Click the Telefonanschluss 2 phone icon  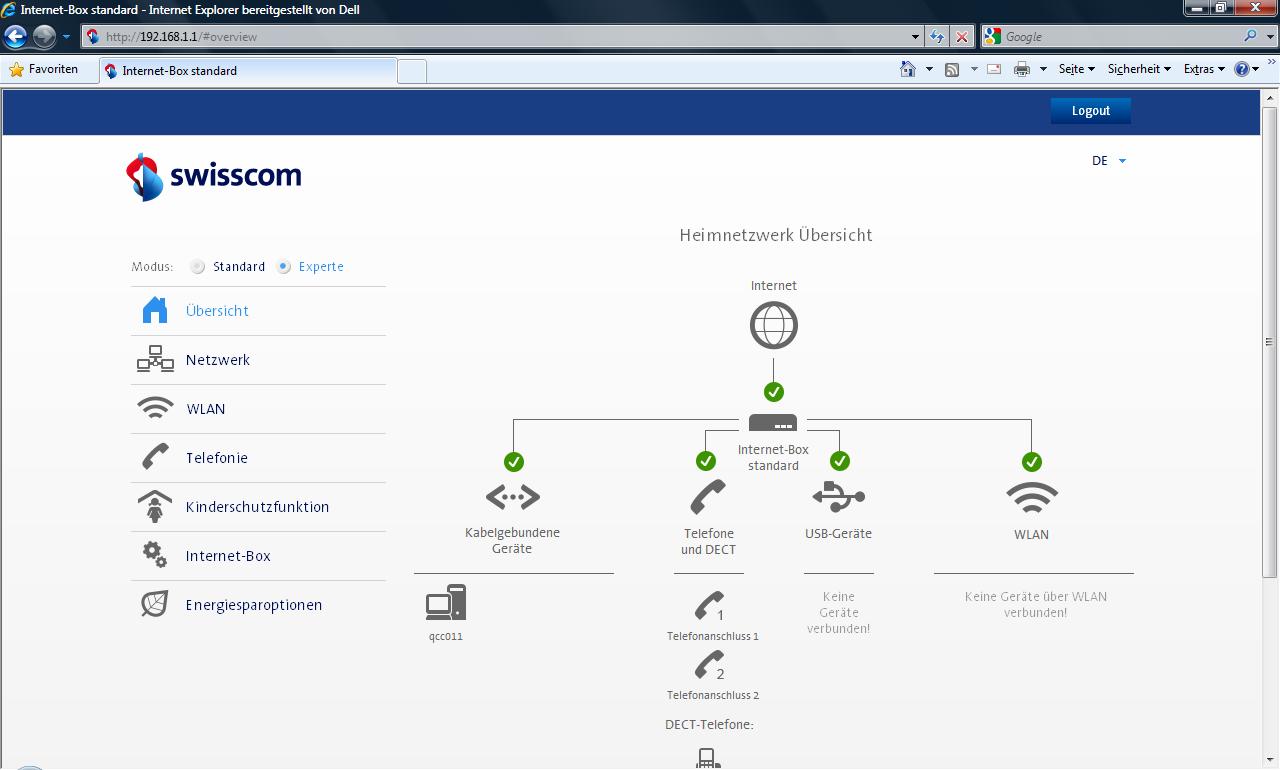point(711,665)
